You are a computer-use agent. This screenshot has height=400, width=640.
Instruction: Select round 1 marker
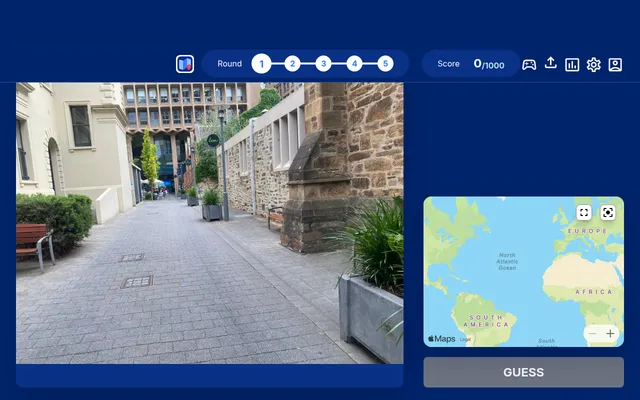[261, 64]
